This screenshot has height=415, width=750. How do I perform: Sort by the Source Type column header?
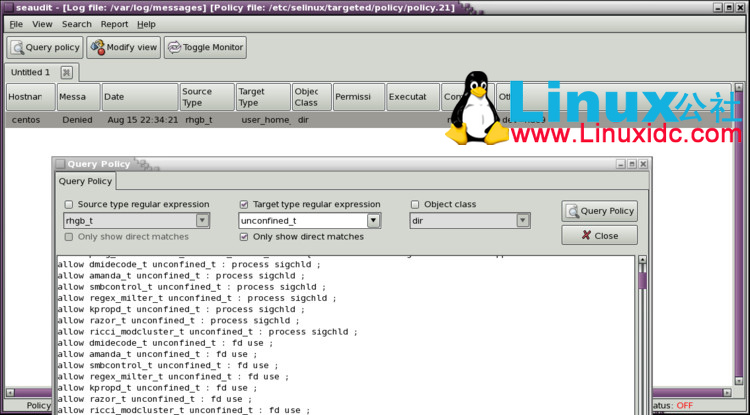click(x=207, y=97)
